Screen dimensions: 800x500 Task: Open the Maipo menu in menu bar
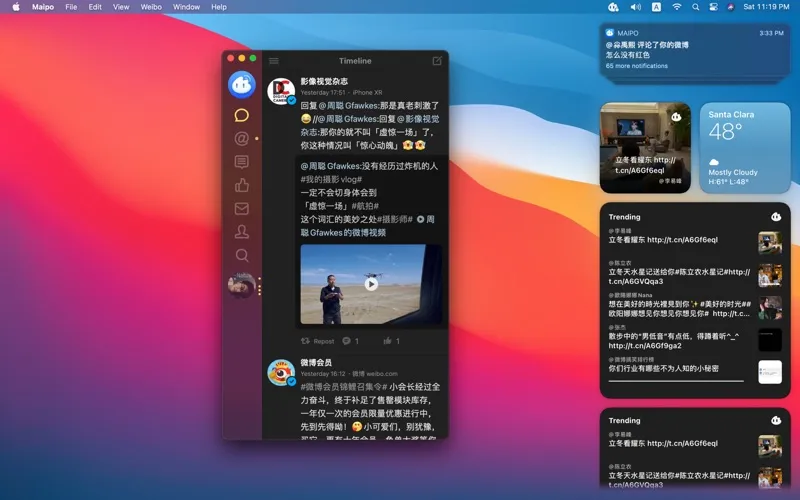[43, 7]
